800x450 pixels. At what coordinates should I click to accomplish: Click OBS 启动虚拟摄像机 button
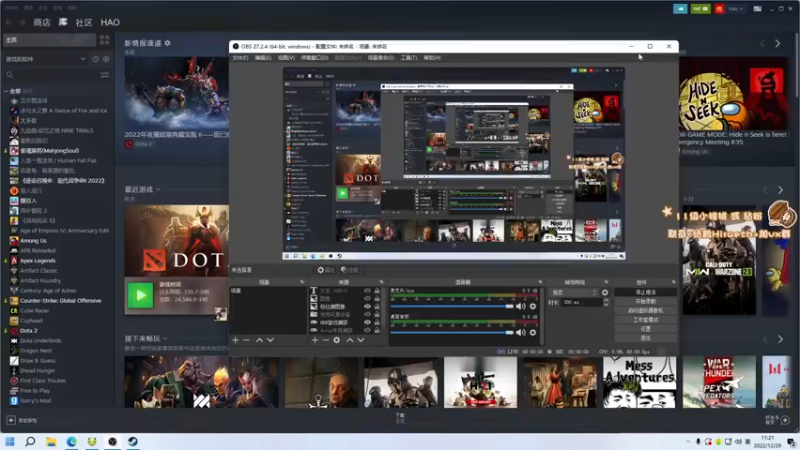[x=645, y=311]
